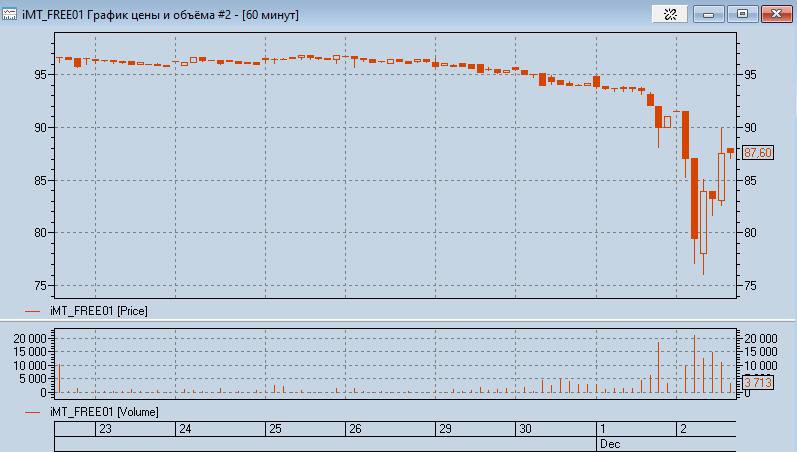The image size is (797, 452).
Task: Close the chart window
Action: [776, 14]
